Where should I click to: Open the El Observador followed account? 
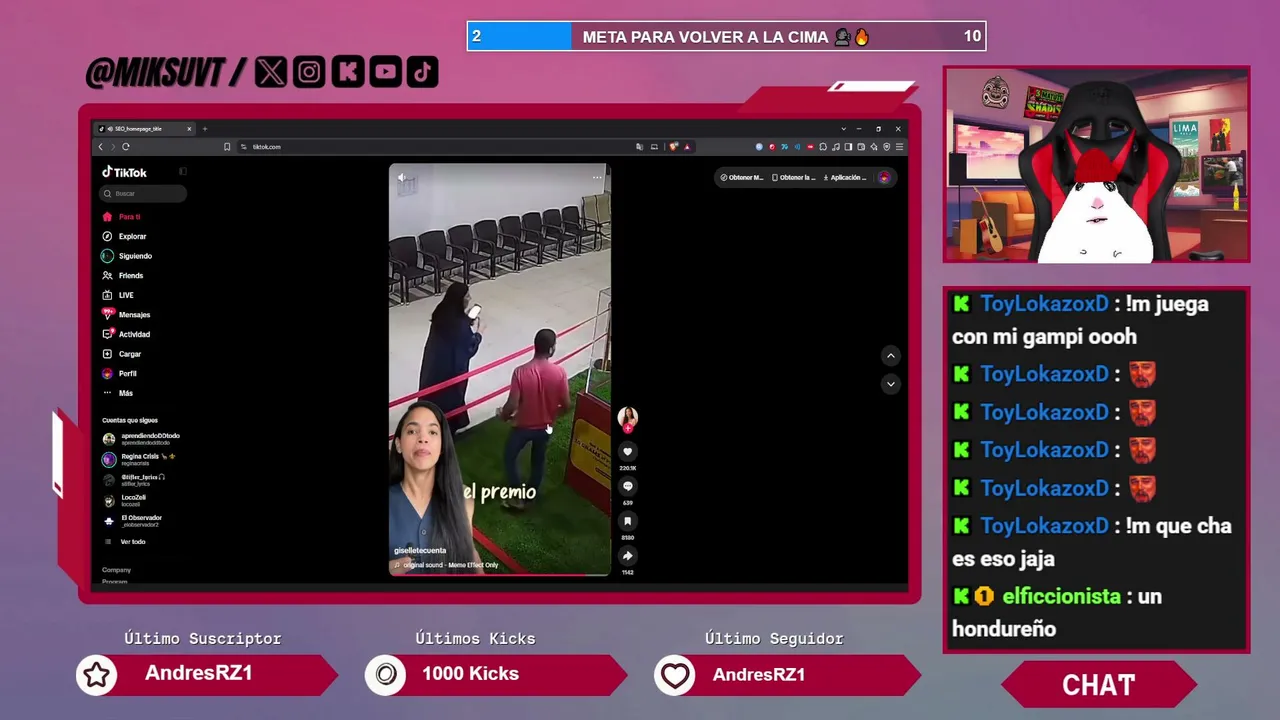pyautogui.click(x=132, y=521)
